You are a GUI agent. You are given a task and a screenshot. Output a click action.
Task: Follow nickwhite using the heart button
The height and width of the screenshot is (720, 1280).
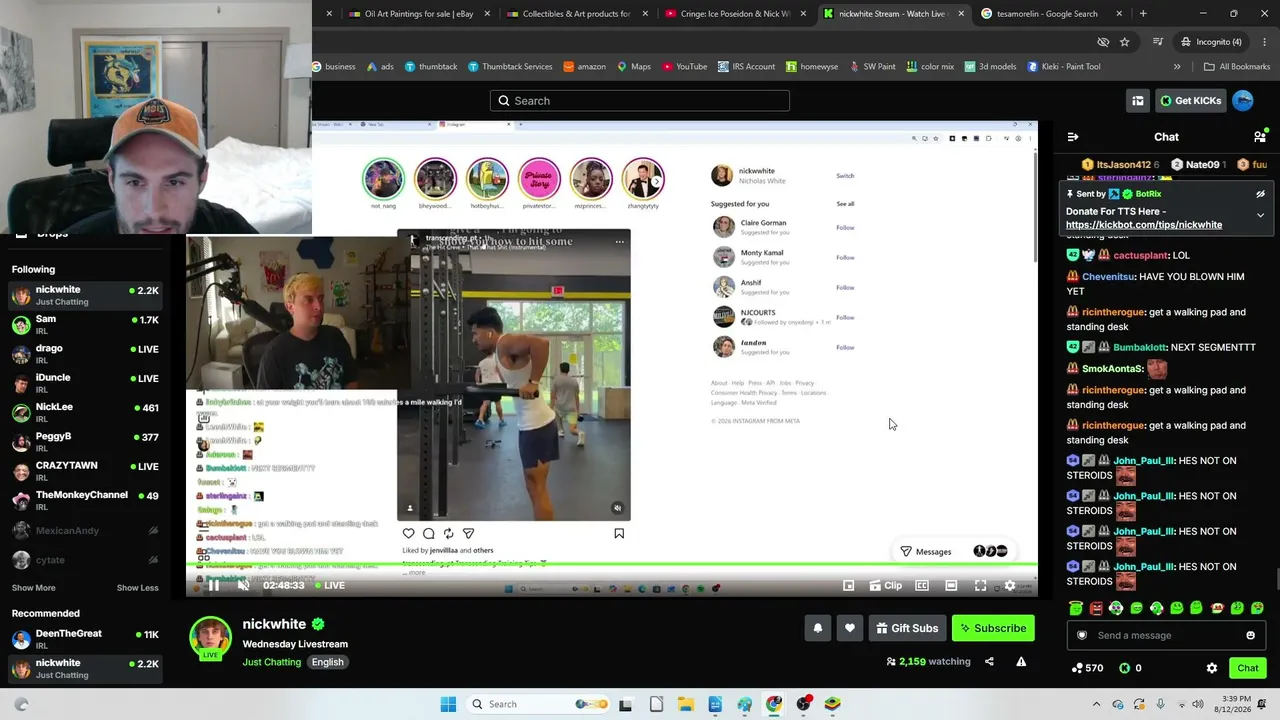850,628
